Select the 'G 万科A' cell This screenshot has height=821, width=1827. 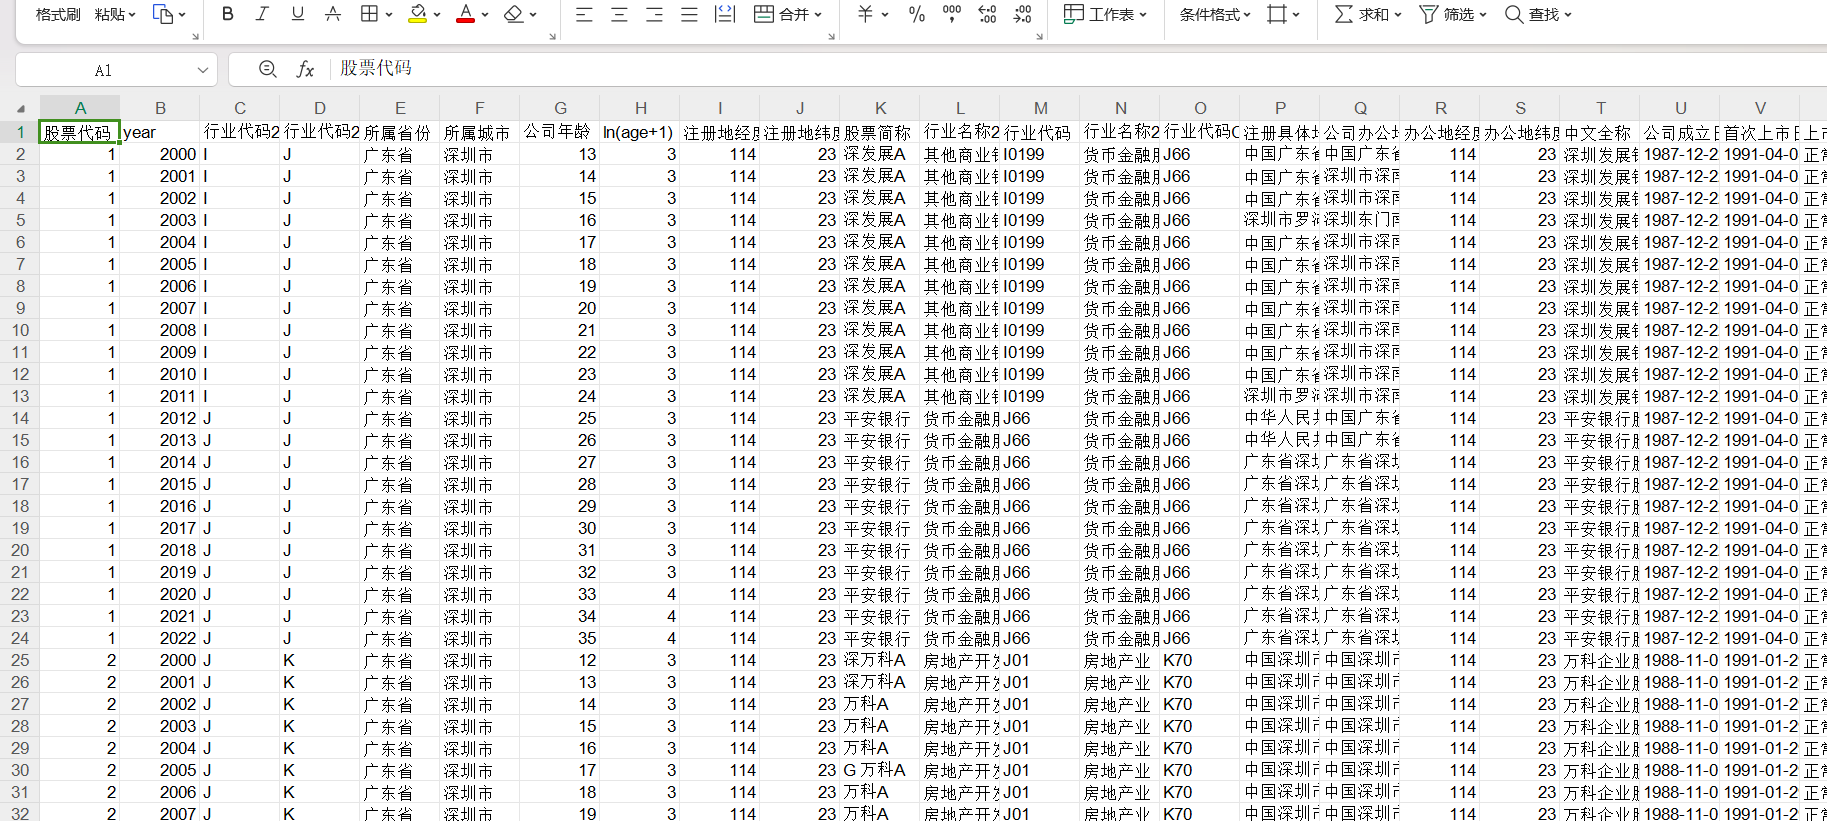coord(880,770)
